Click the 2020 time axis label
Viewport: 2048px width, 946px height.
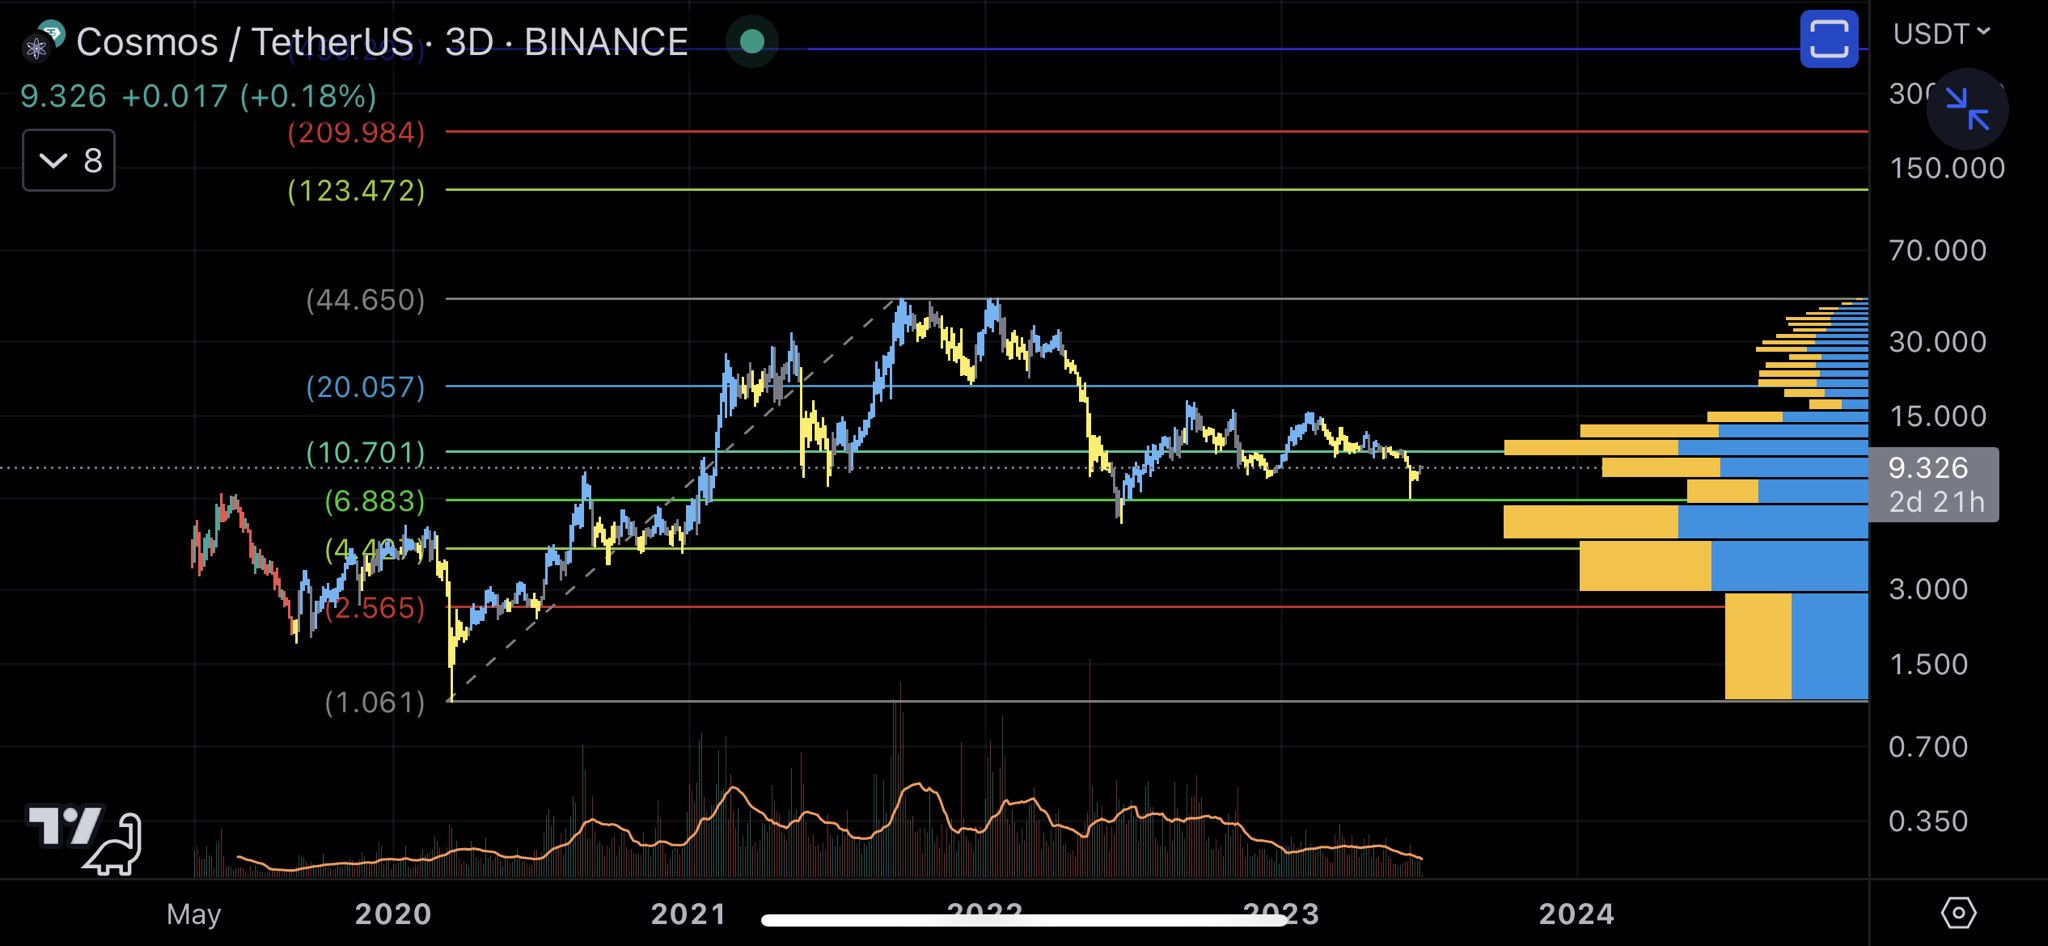[x=393, y=913]
